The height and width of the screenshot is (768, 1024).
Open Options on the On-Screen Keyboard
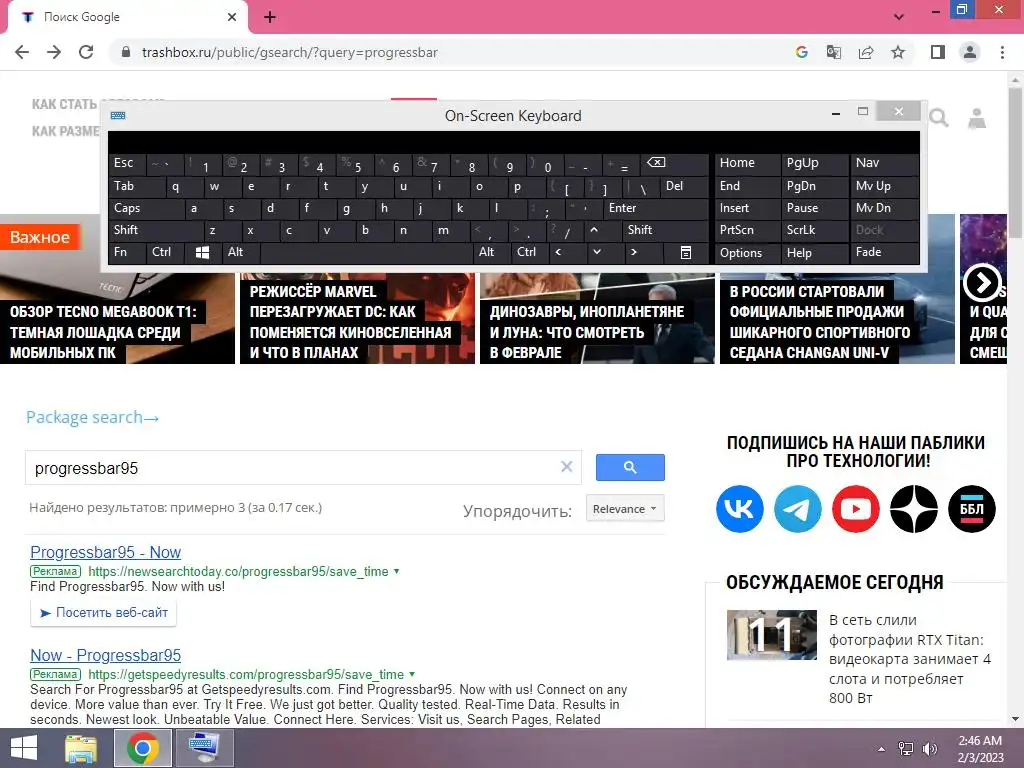[748, 253]
